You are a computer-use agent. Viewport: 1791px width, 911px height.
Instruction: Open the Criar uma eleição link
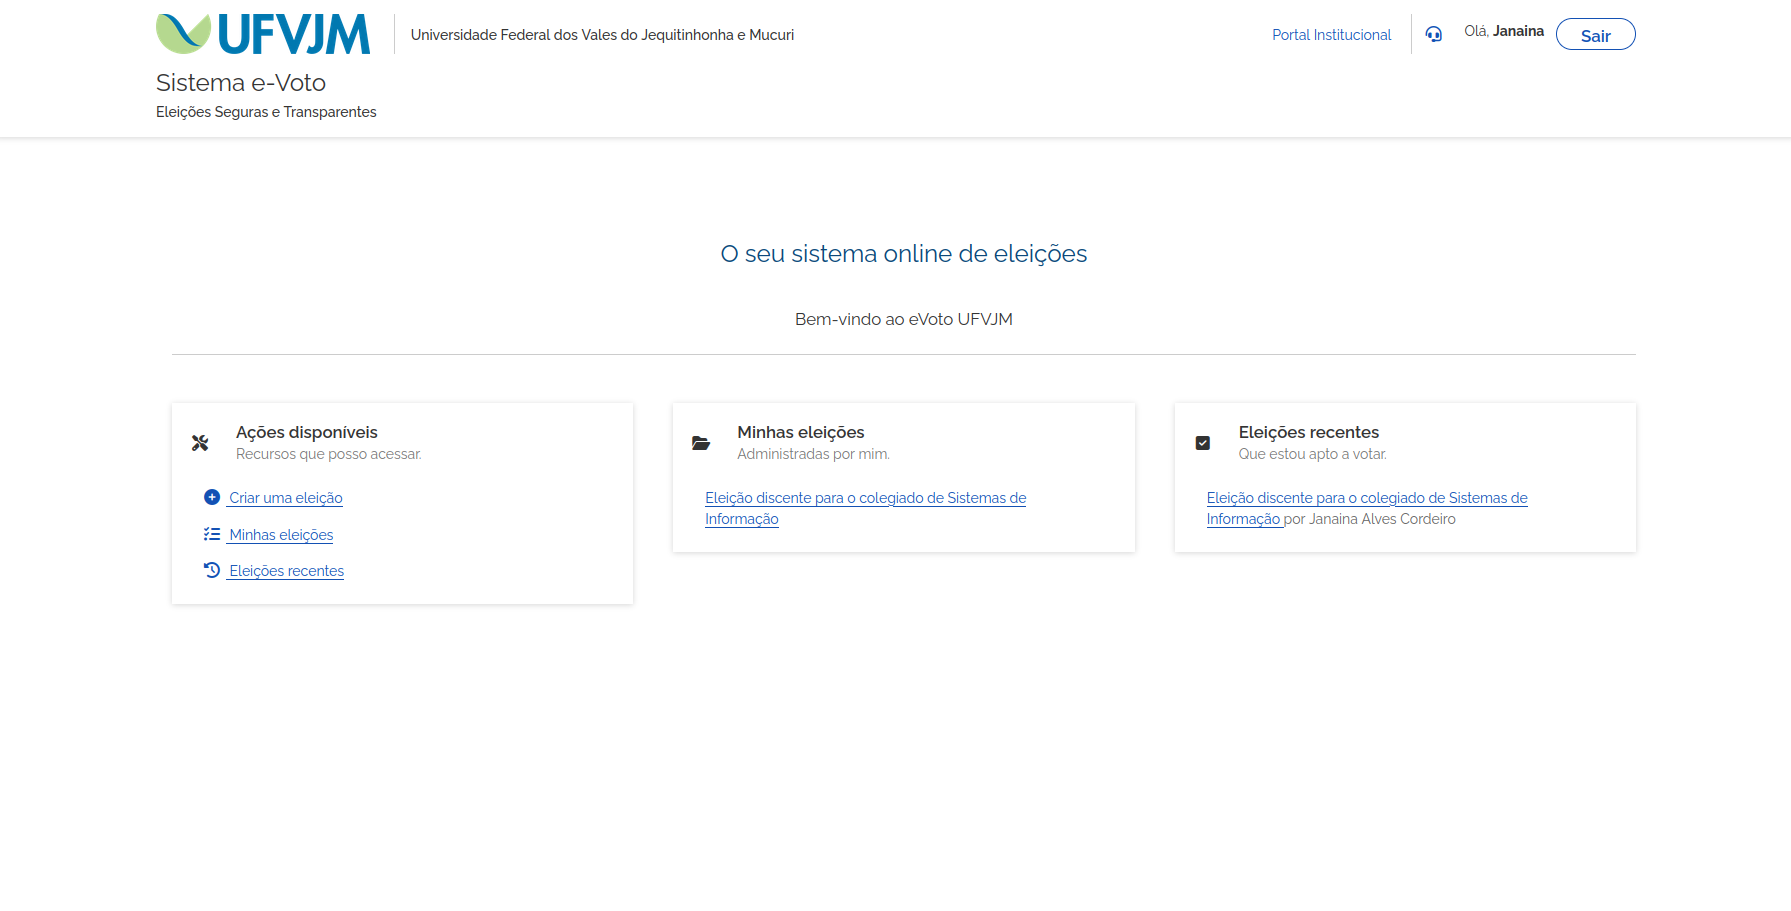[286, 498]
